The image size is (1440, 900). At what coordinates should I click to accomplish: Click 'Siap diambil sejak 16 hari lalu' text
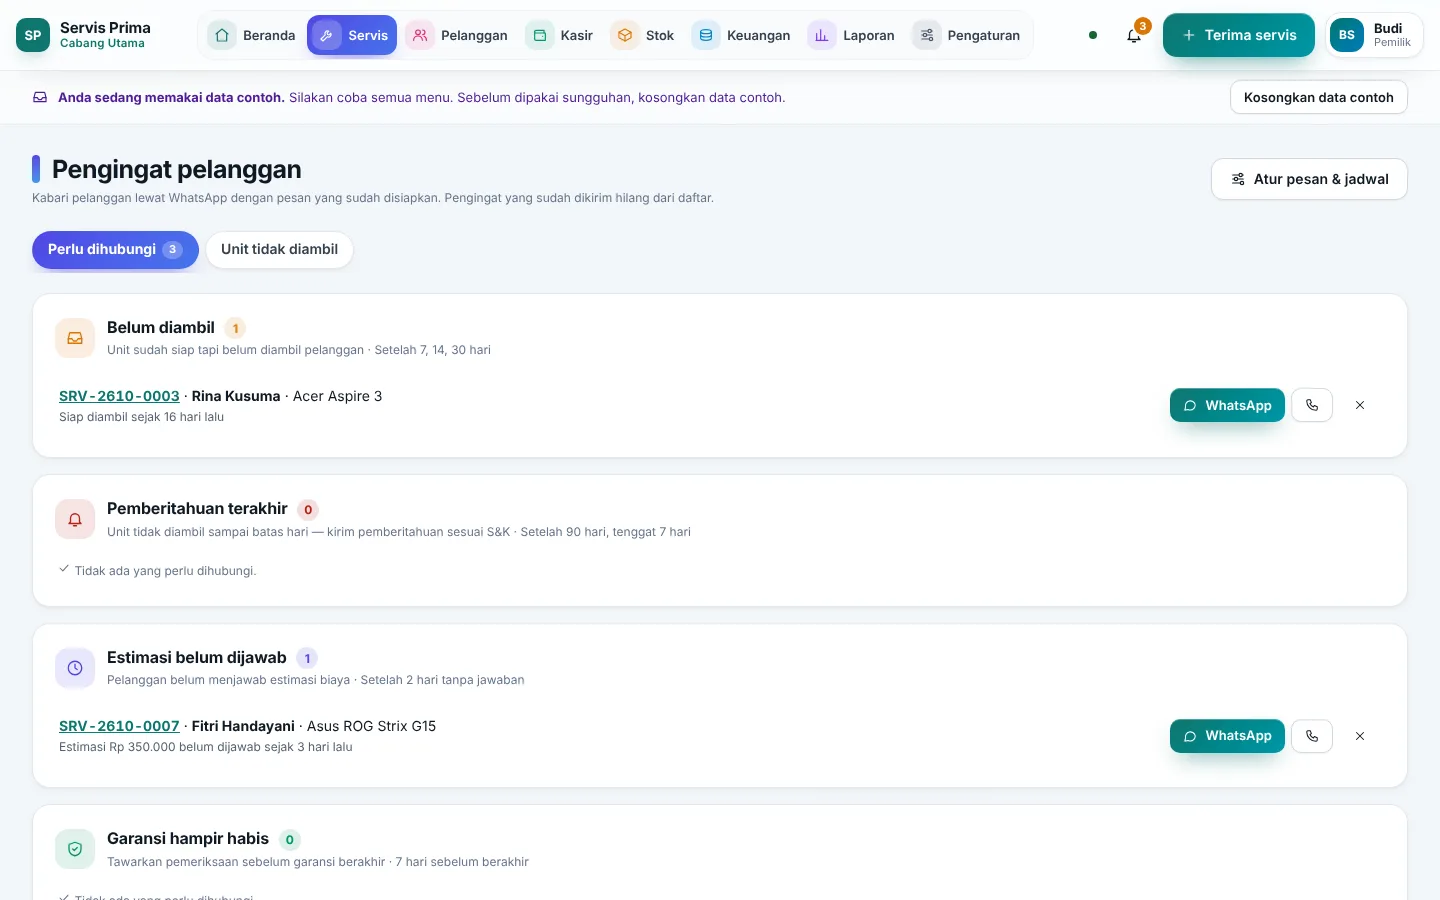(141, 417)
